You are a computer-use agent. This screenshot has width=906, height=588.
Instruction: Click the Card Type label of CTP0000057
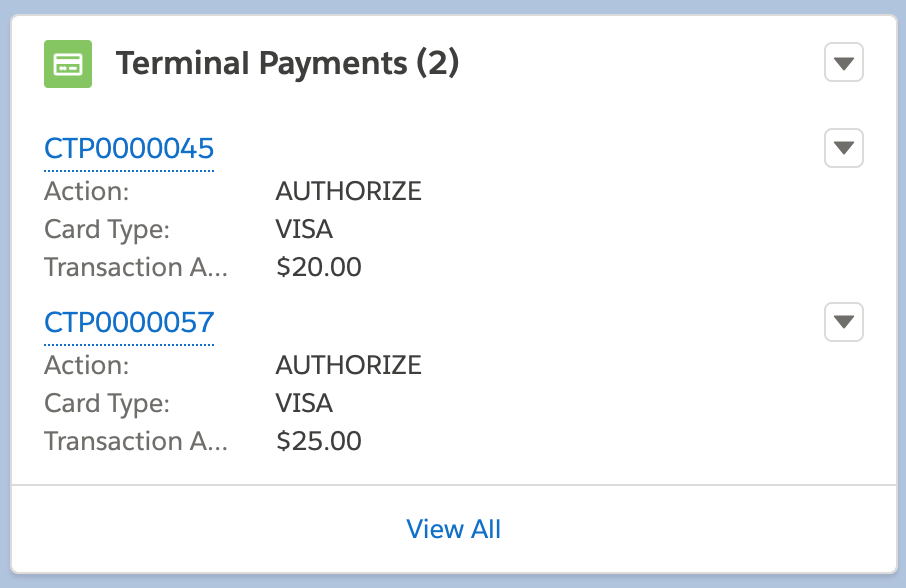click(107, 403)
